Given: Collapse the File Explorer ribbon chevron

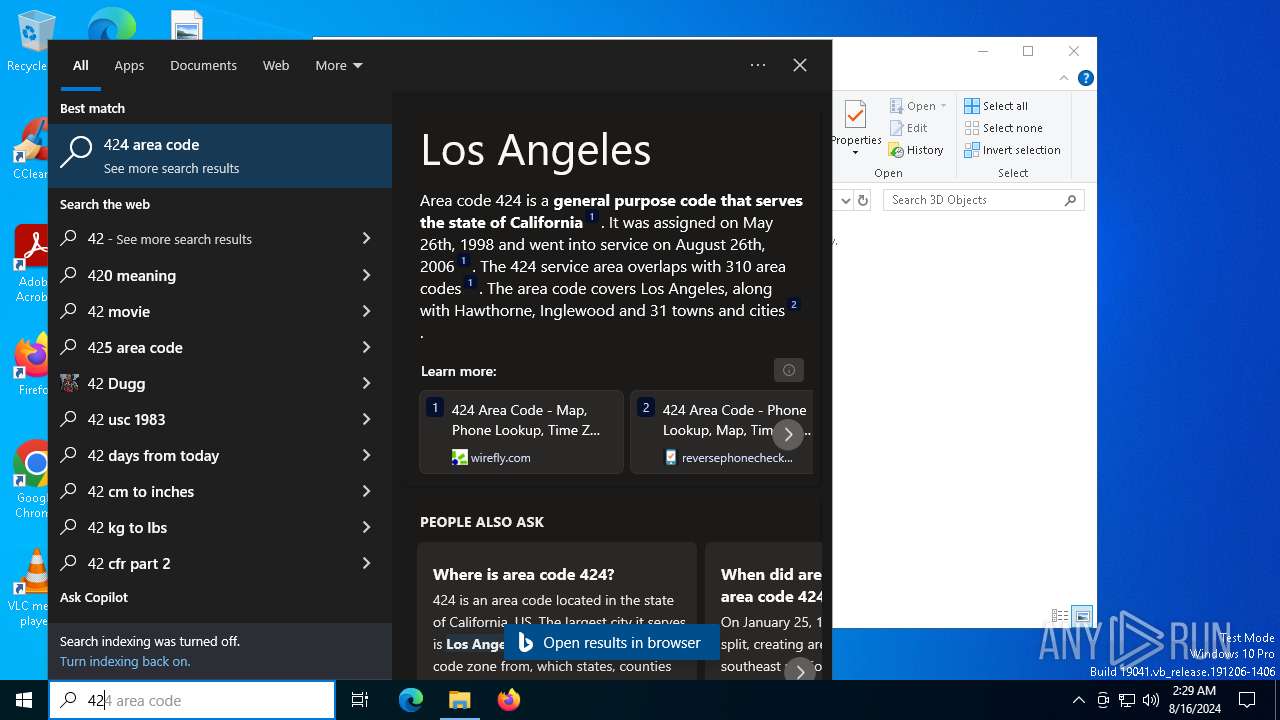Looking at the screenshot, I should pyautogui.click(x=1066, y=78).
